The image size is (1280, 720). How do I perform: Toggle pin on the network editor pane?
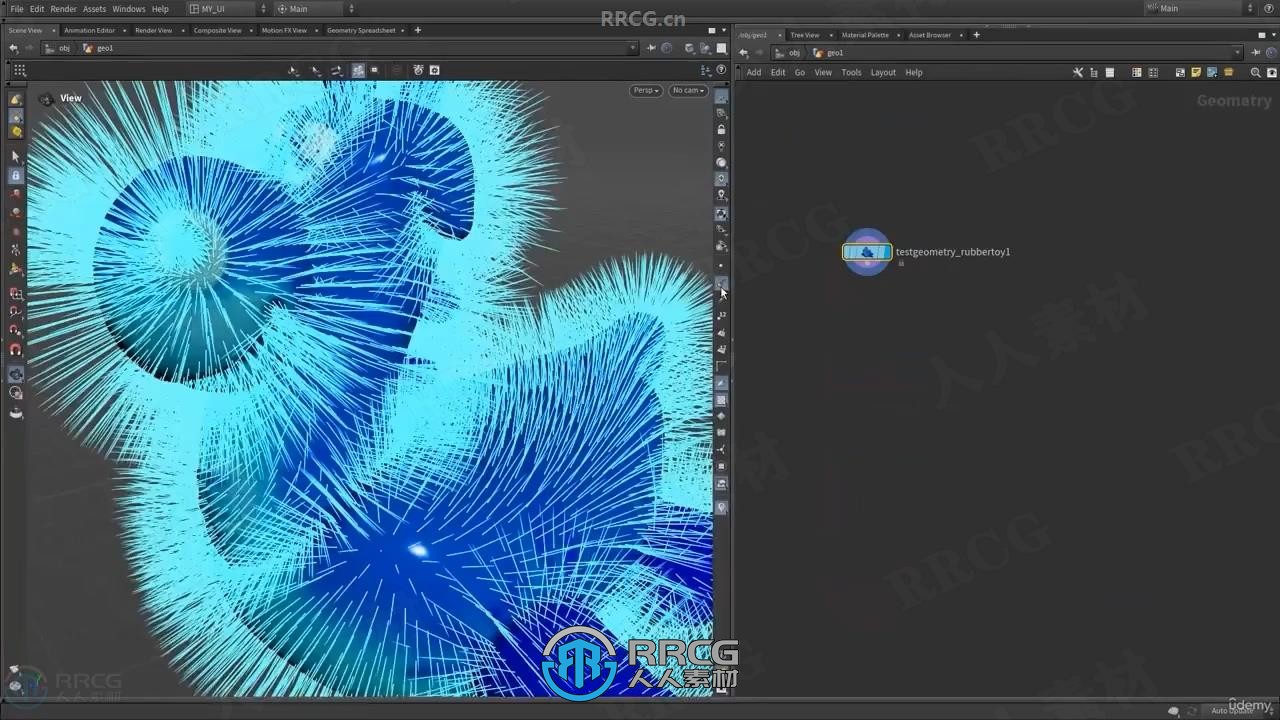click(1254, 53)
